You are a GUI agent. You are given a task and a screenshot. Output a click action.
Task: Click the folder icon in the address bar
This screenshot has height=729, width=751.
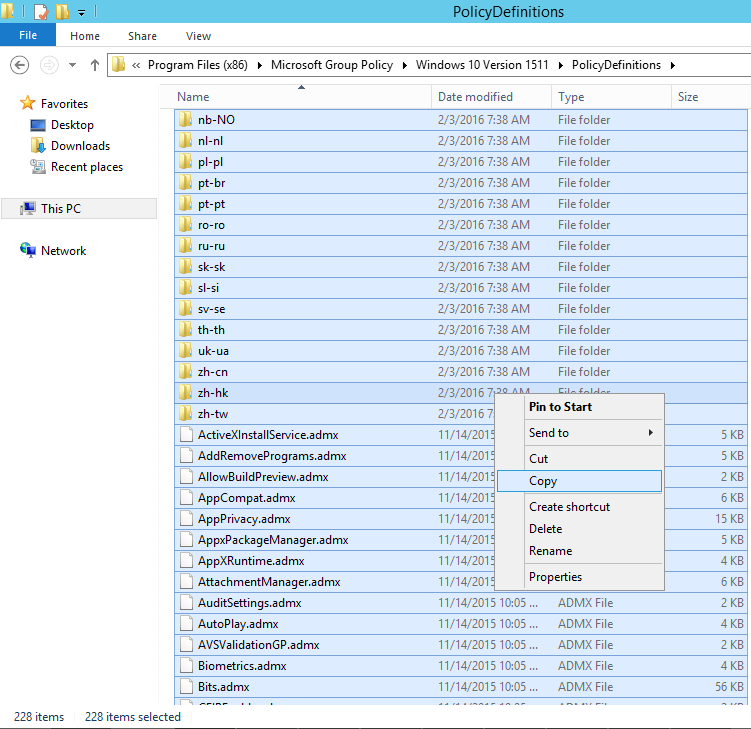click(118, 64)
